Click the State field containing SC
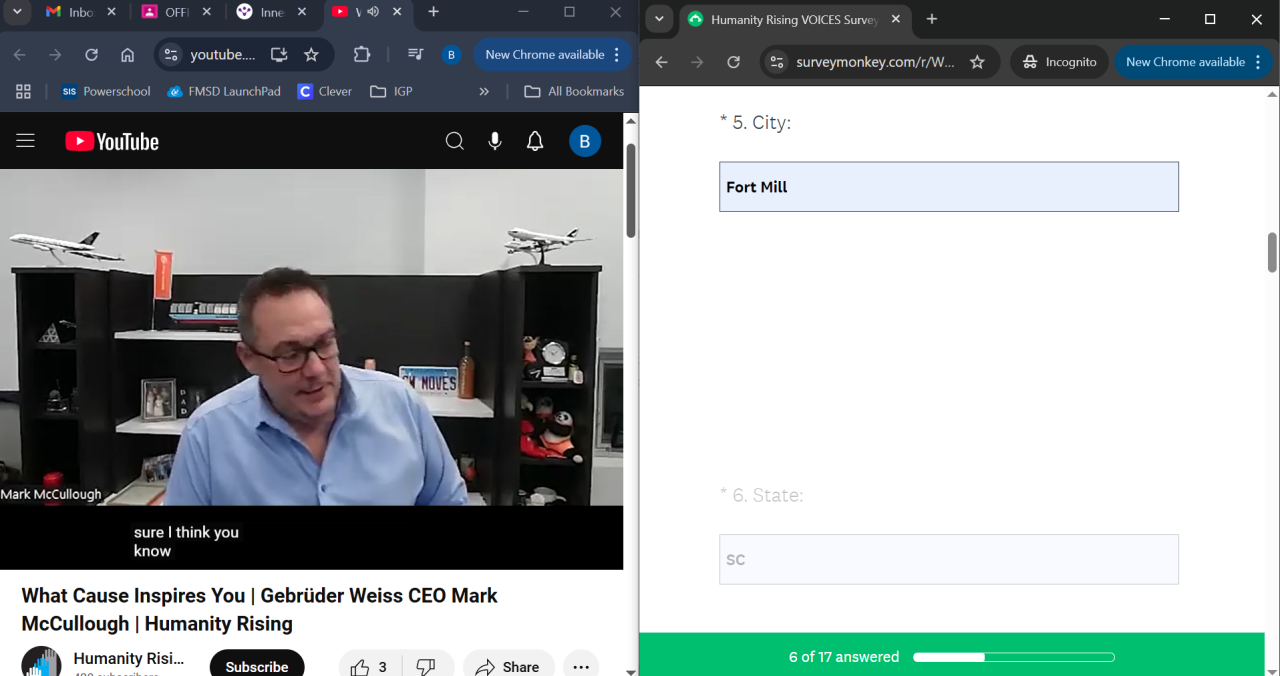 pyautogui.click(x=949, y=559)
